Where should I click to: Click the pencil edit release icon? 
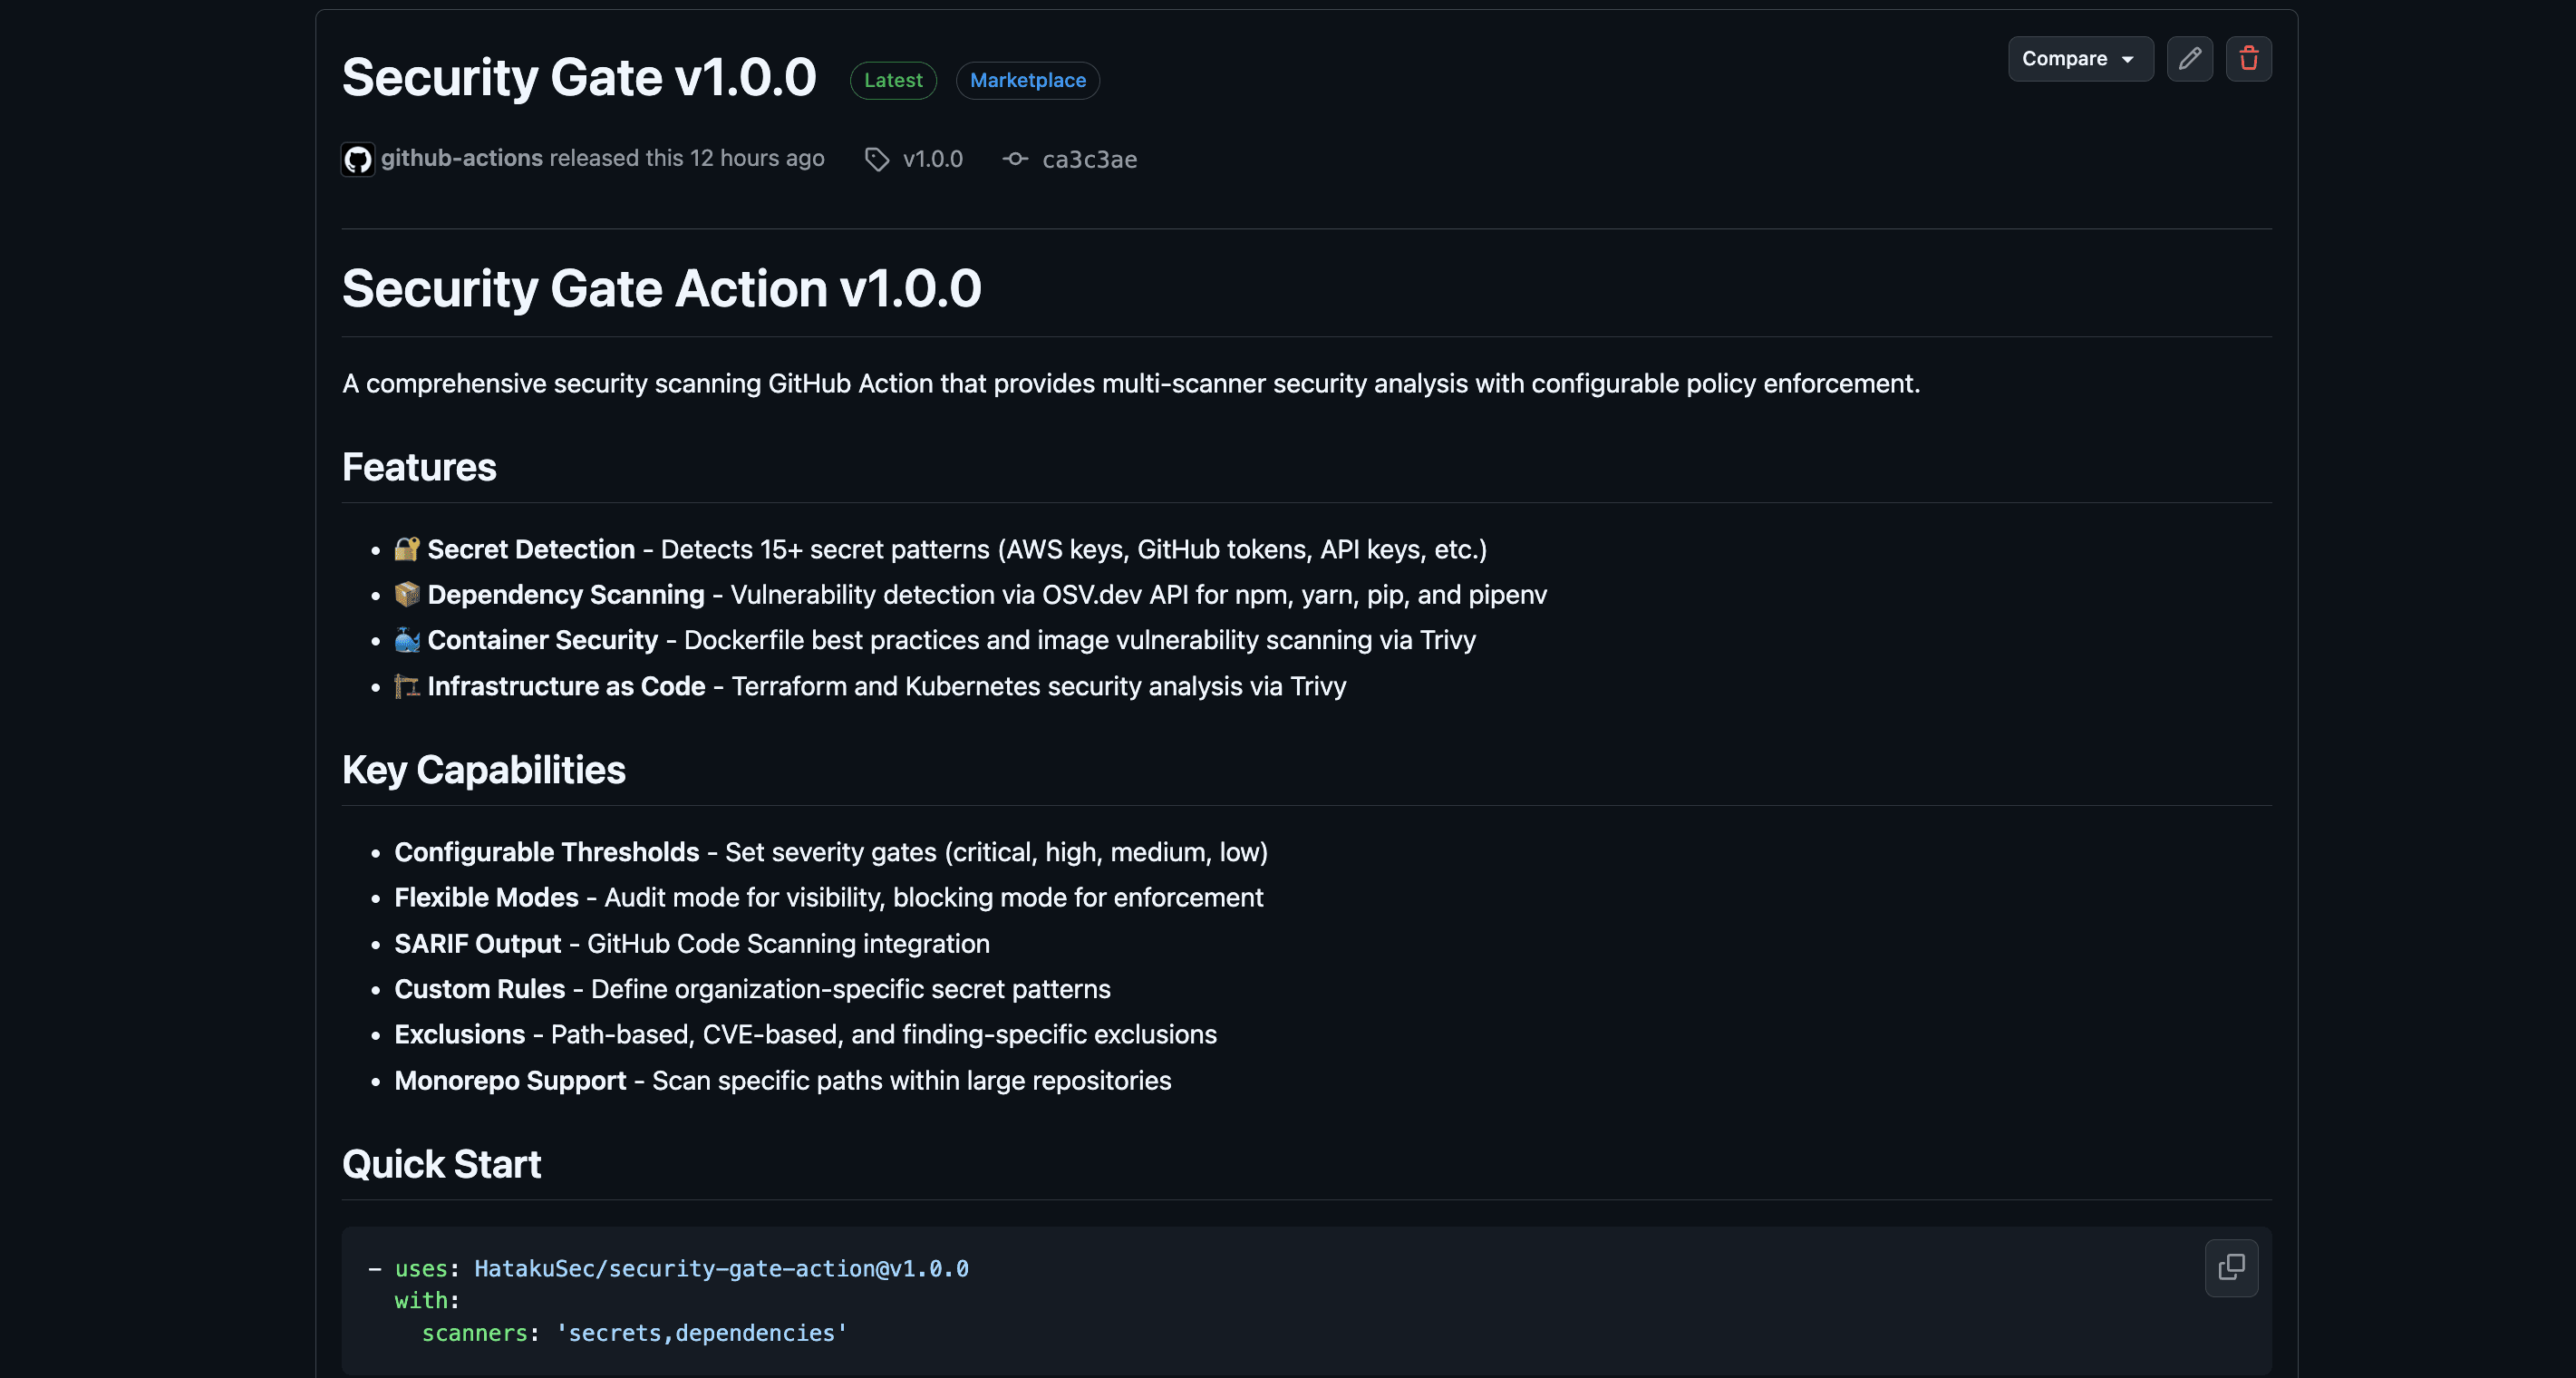click(x=2189, y=59)
